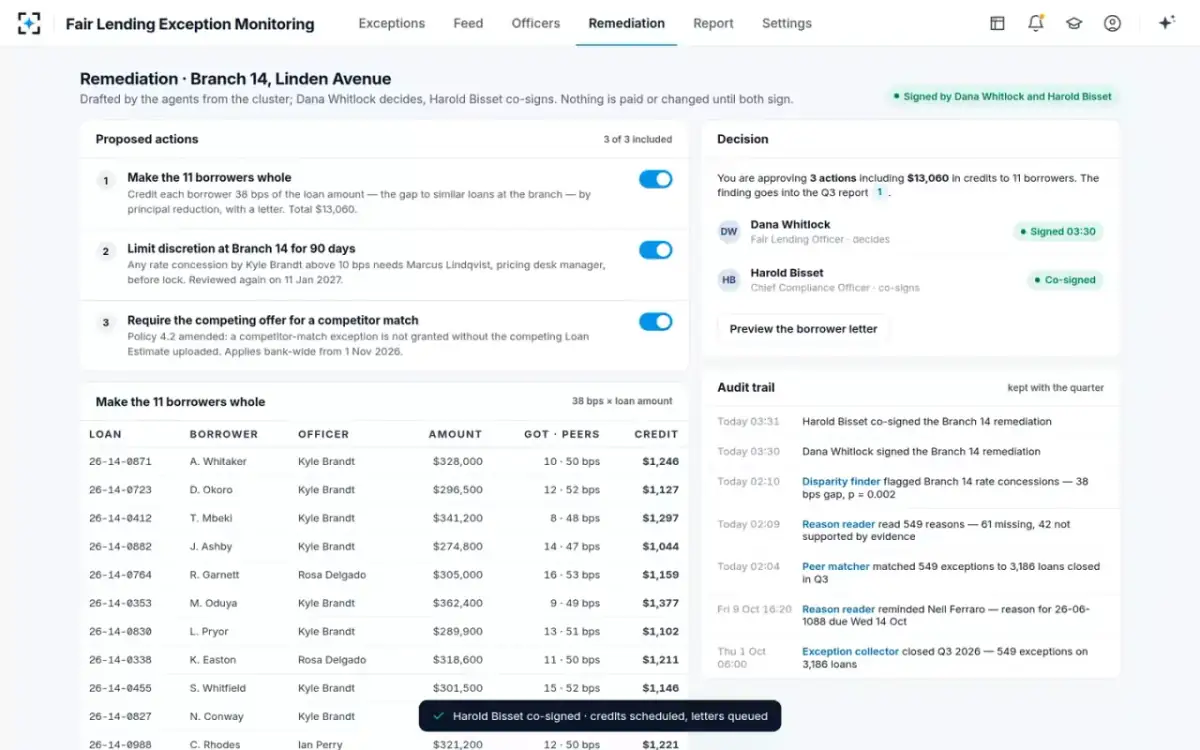
Task: Select the Remediation tab
Action: click(627, 23)
